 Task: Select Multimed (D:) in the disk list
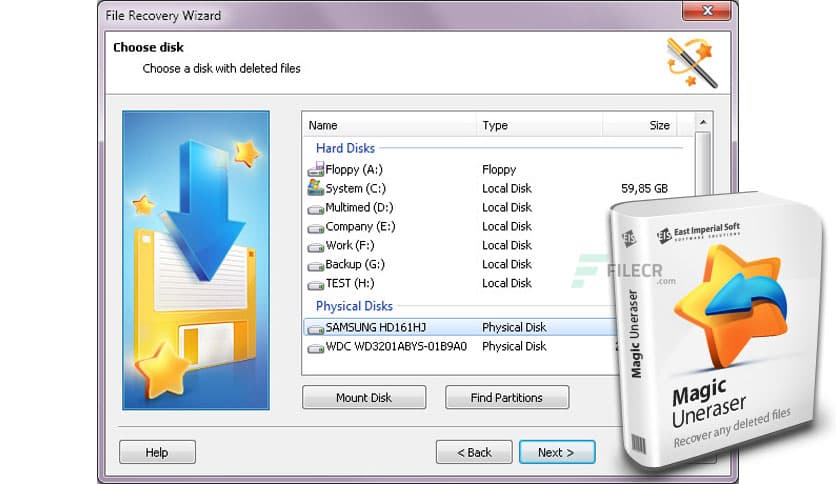point(359,207)
